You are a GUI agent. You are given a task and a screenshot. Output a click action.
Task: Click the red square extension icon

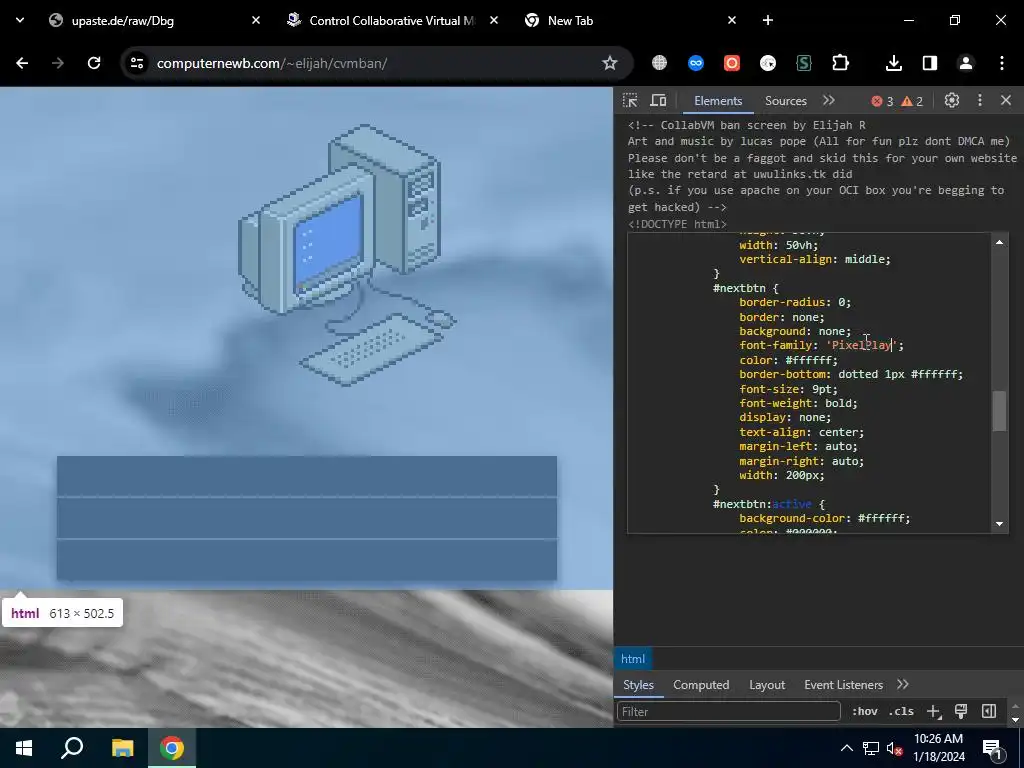(x=731, y=63)
